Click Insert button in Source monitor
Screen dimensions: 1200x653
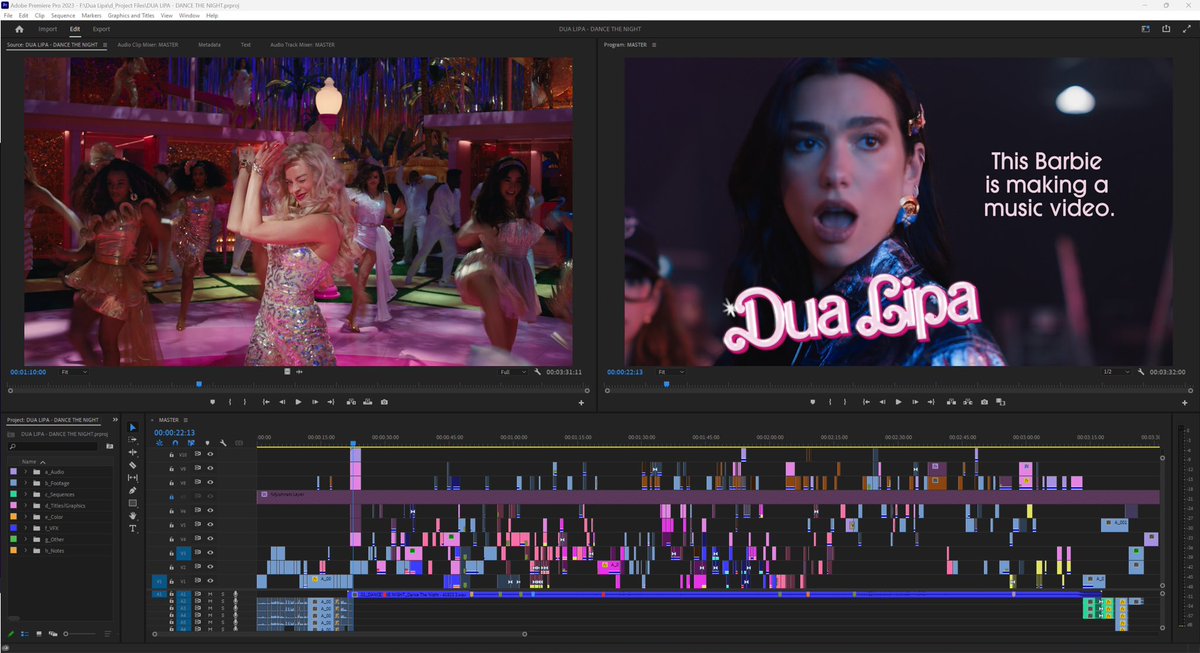[x=351, y=402]
